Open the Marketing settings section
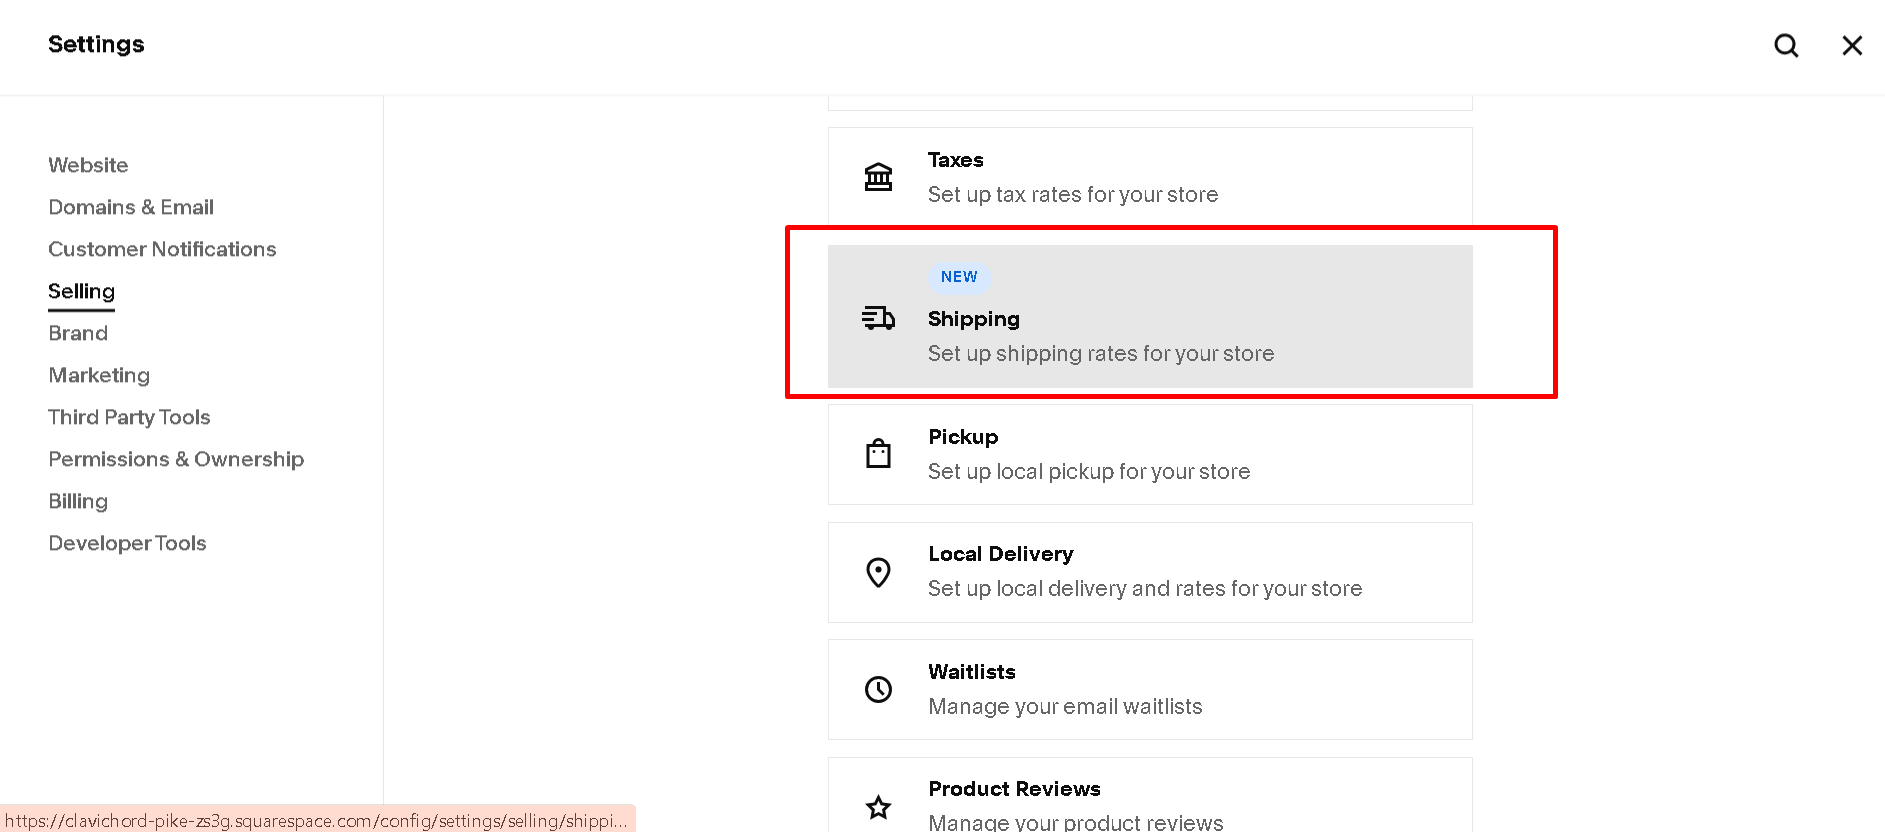The width and height of the screenshot is (1885, 832). [99, 375]
